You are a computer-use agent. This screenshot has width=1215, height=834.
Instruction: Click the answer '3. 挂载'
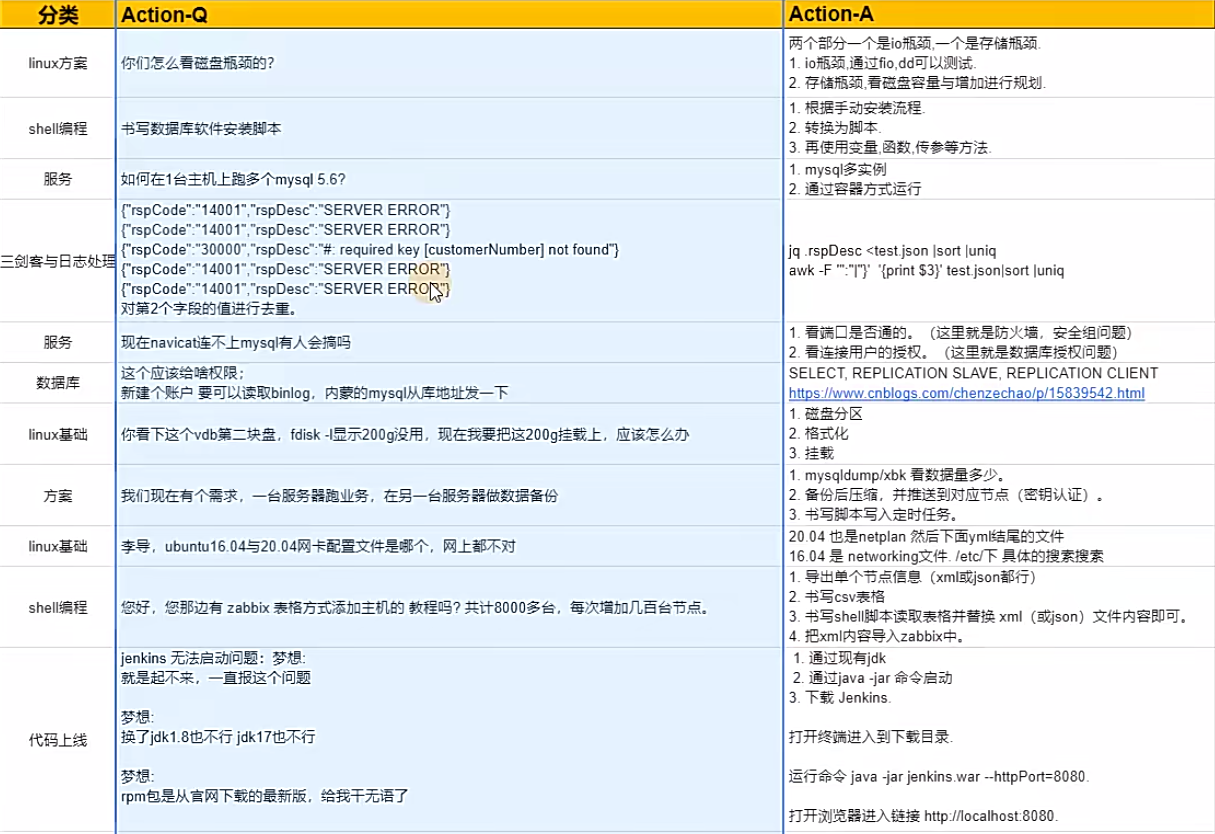coord(813,453)
